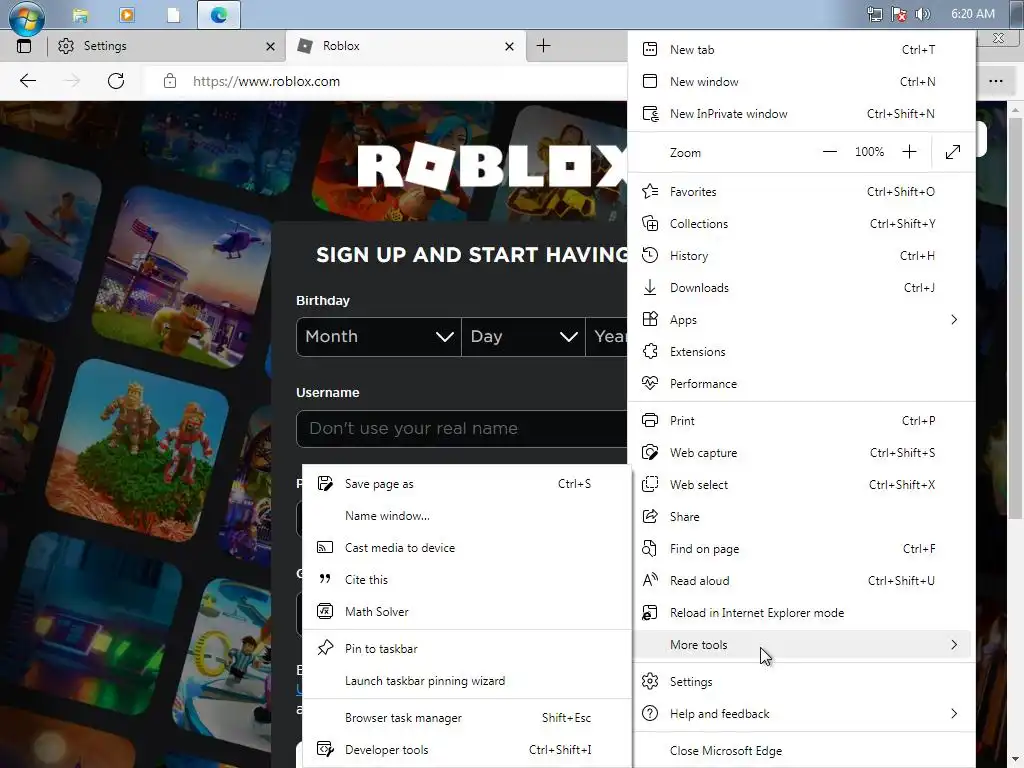Enter full screen via the zoom expand icon

click(x=953, y=152)
